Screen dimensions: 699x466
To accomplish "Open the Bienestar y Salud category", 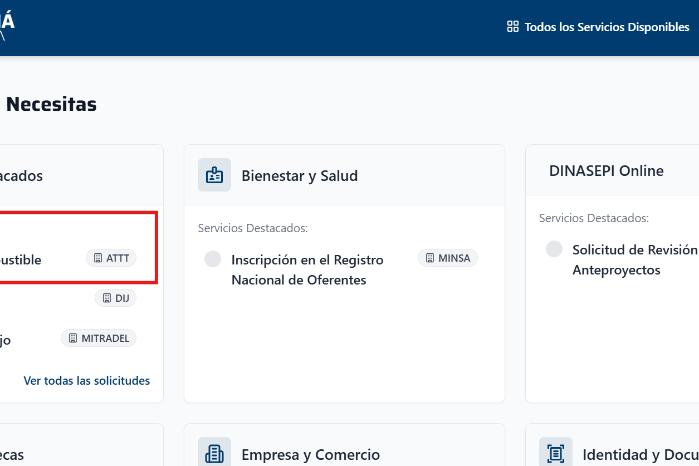I will click(299, 176).
